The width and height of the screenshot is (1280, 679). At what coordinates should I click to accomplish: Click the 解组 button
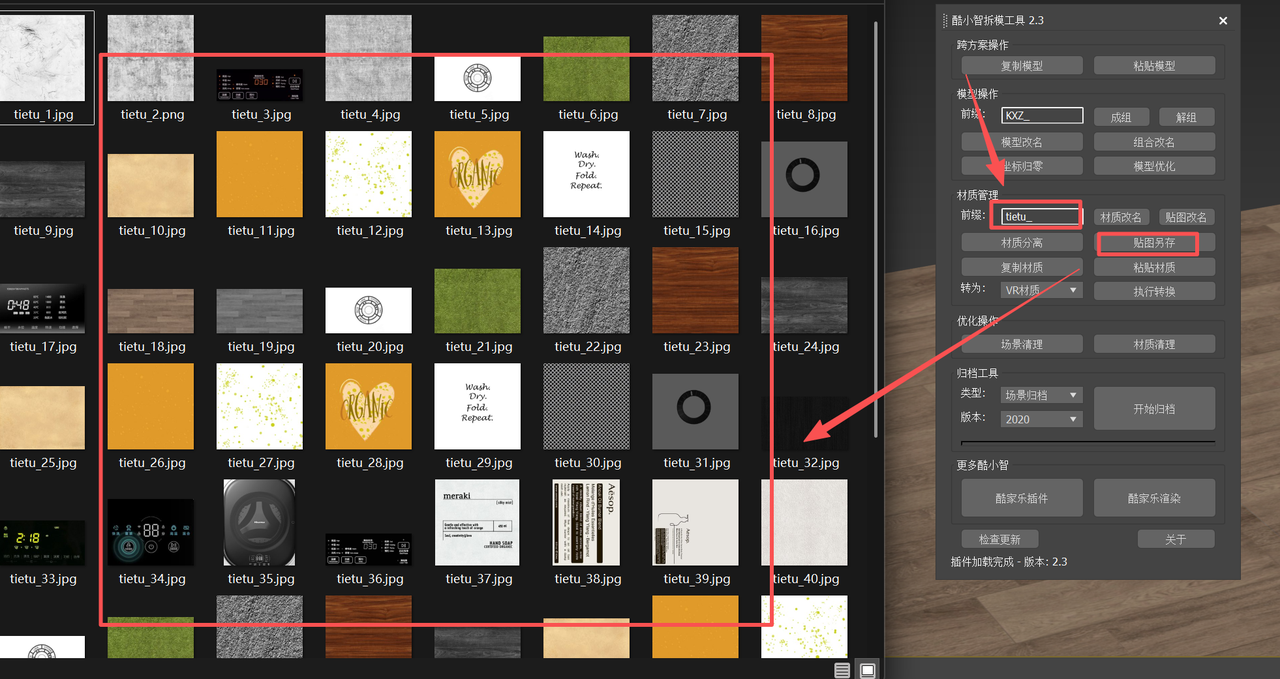pyautogui.click(x=1186, y=117)
